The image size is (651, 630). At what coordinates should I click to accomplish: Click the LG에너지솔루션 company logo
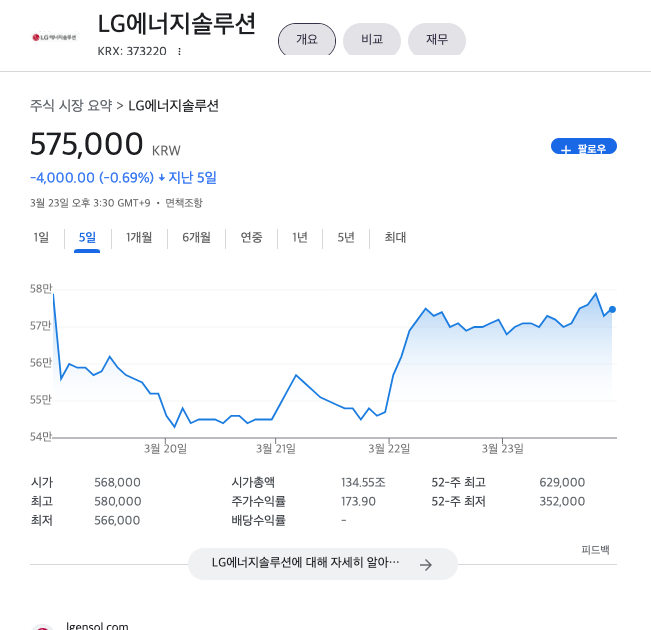(x=54, y=37)
